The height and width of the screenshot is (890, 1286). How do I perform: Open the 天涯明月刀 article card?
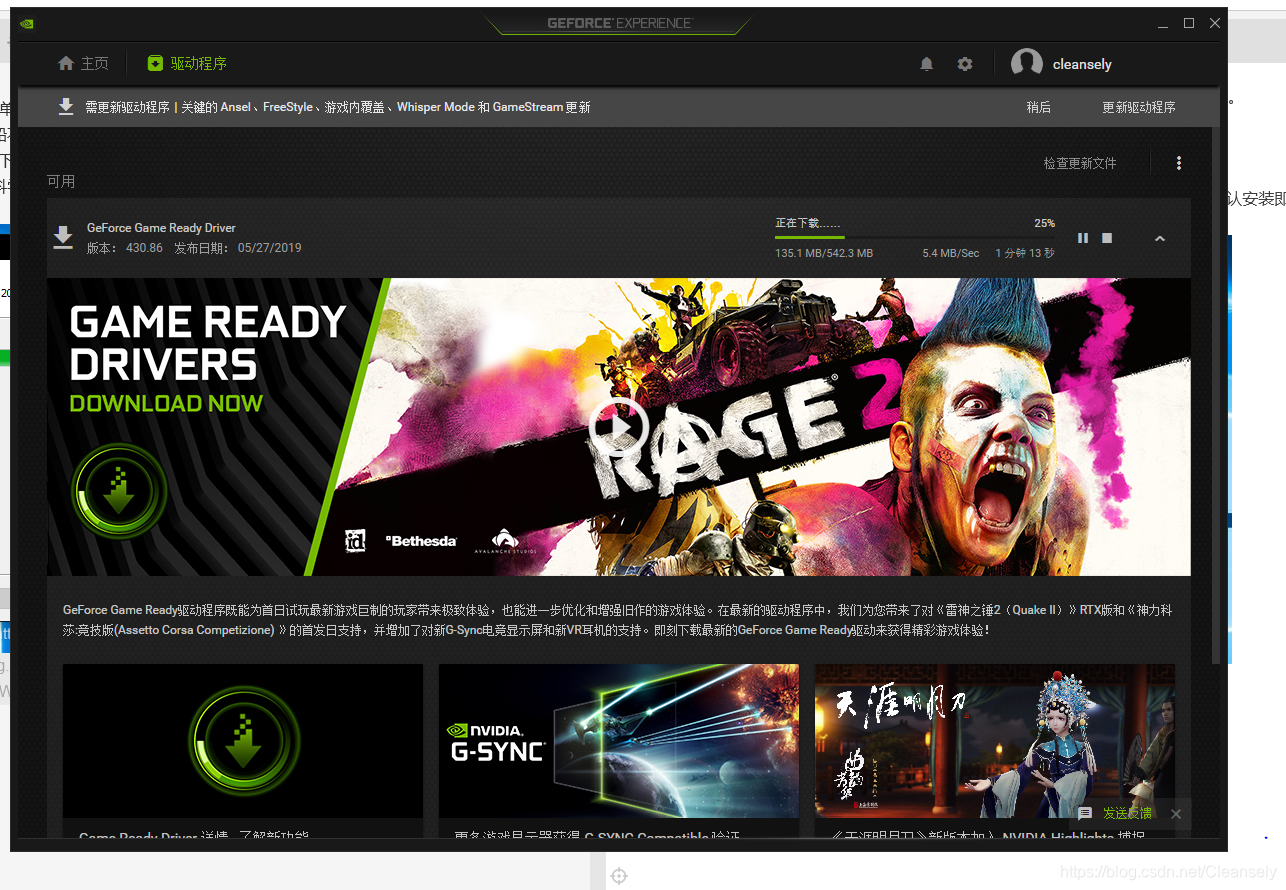[x=995, y=750]
